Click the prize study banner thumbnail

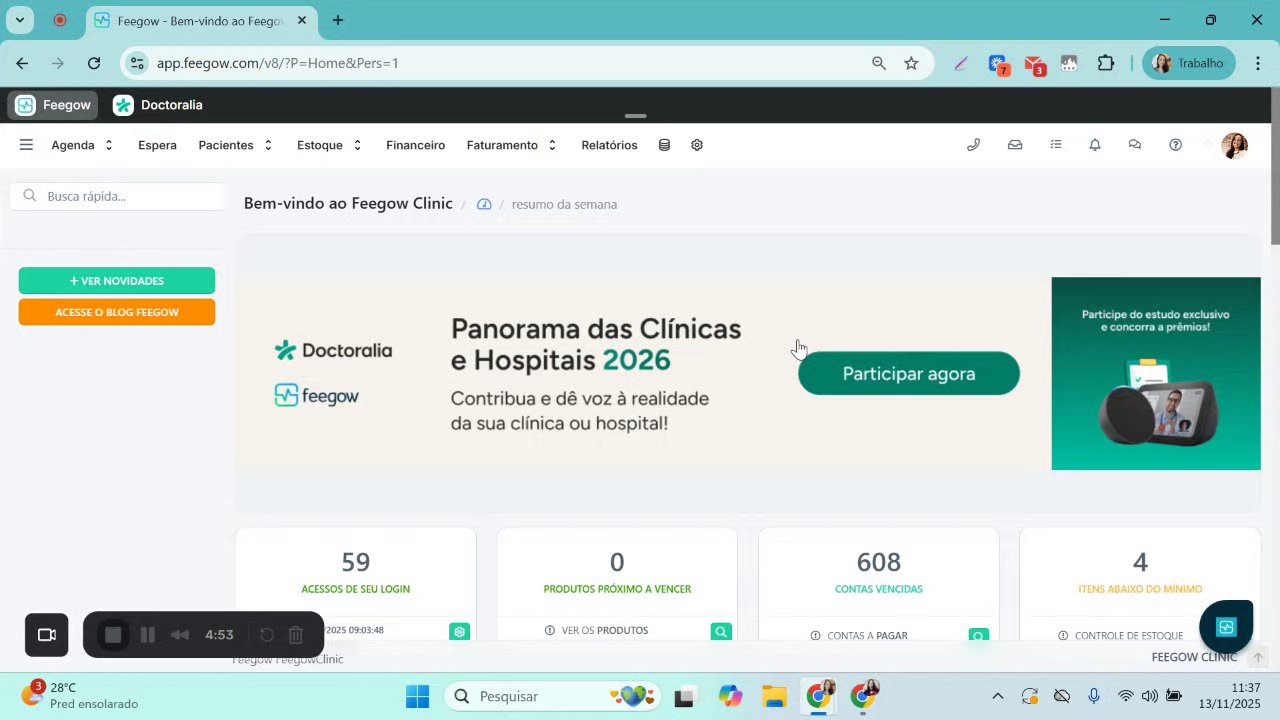[1156, 373]
